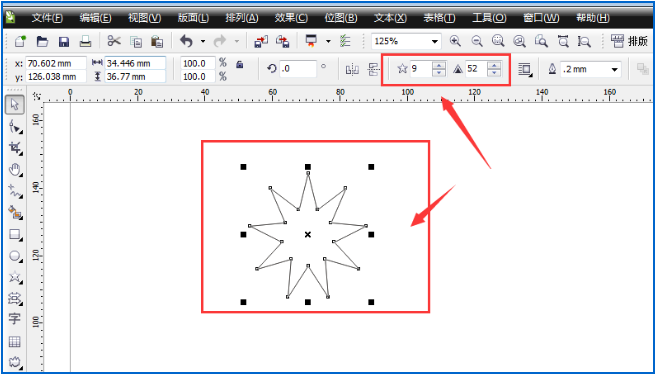Select the Text tool
656x375 pixels.
click(x=15, y=320)
